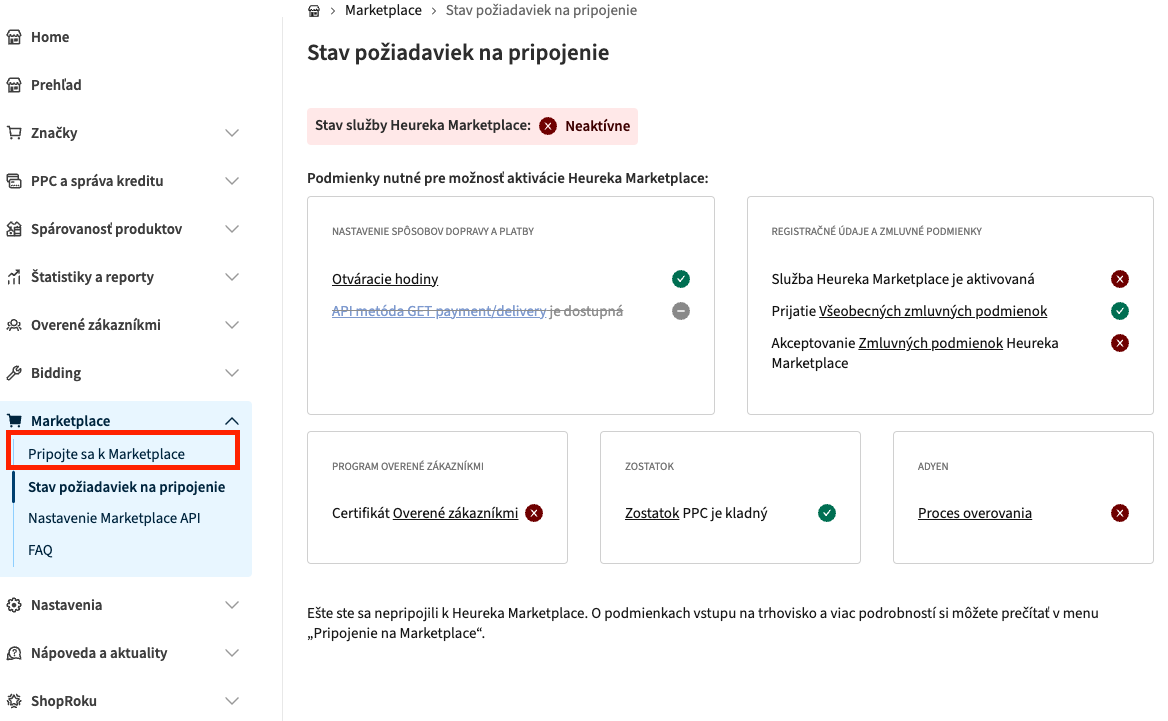
Task: Click the Overené zákazníkmi people icon
Action: (14, 325)
